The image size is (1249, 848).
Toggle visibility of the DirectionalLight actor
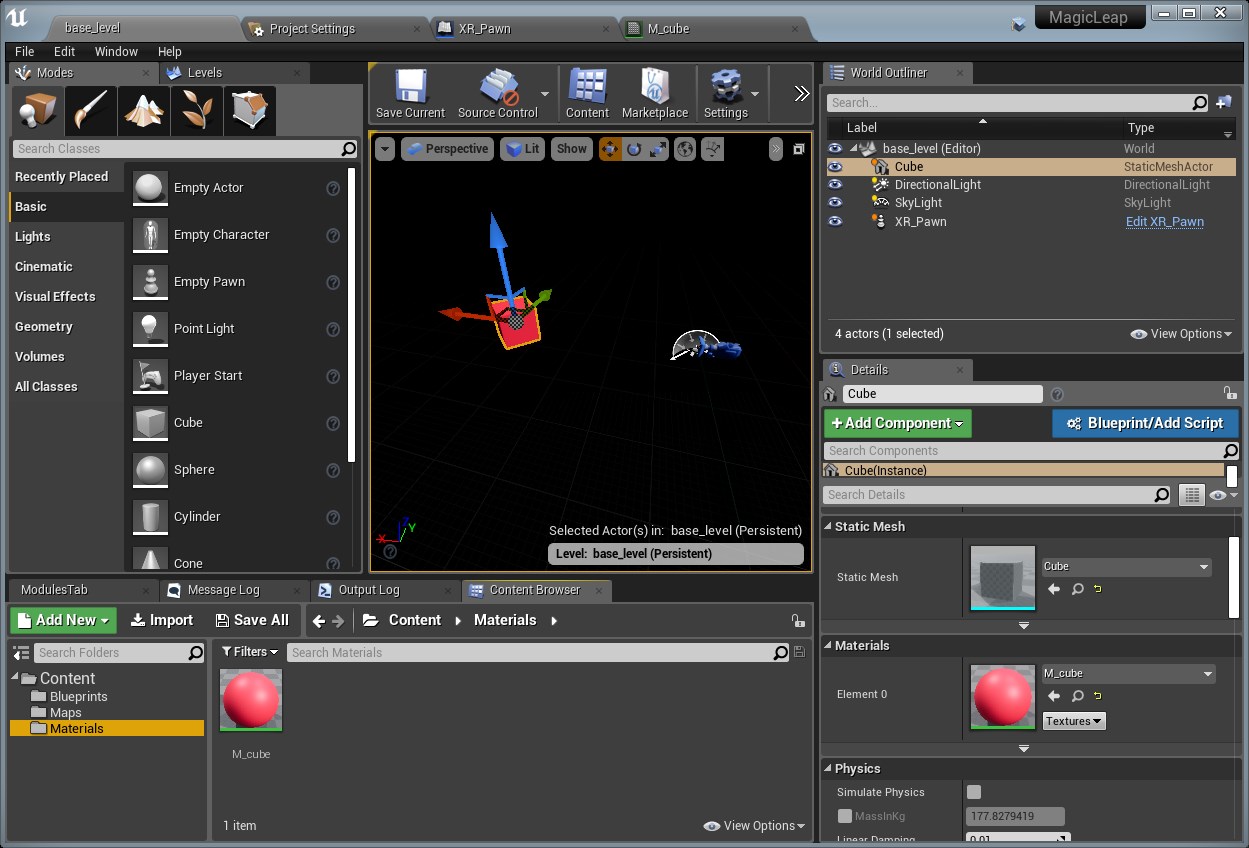835,185
